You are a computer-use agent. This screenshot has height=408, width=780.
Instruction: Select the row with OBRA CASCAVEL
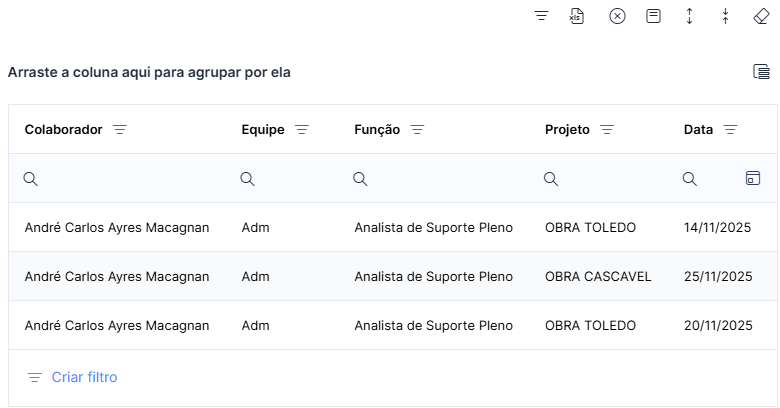392,276
